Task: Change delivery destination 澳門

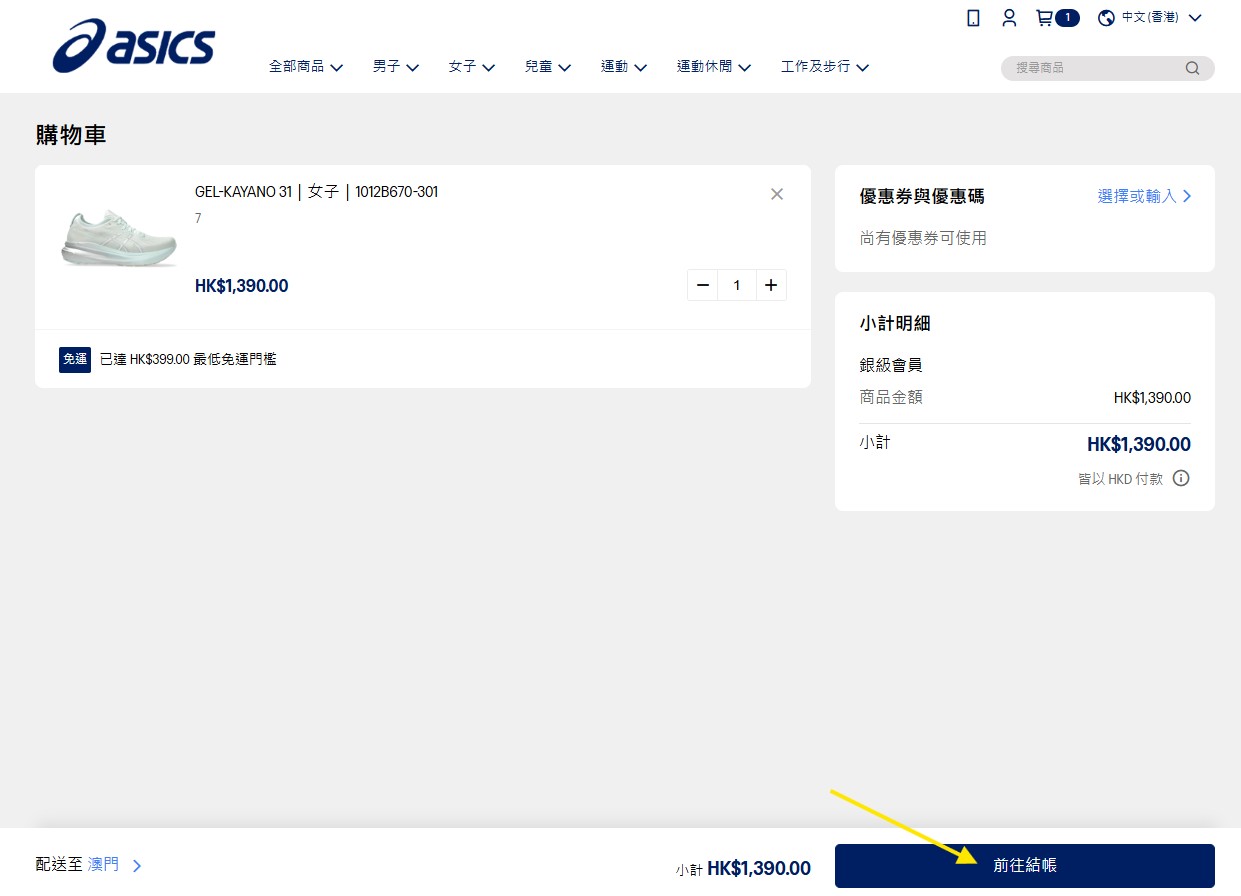Action: (115, 865)
